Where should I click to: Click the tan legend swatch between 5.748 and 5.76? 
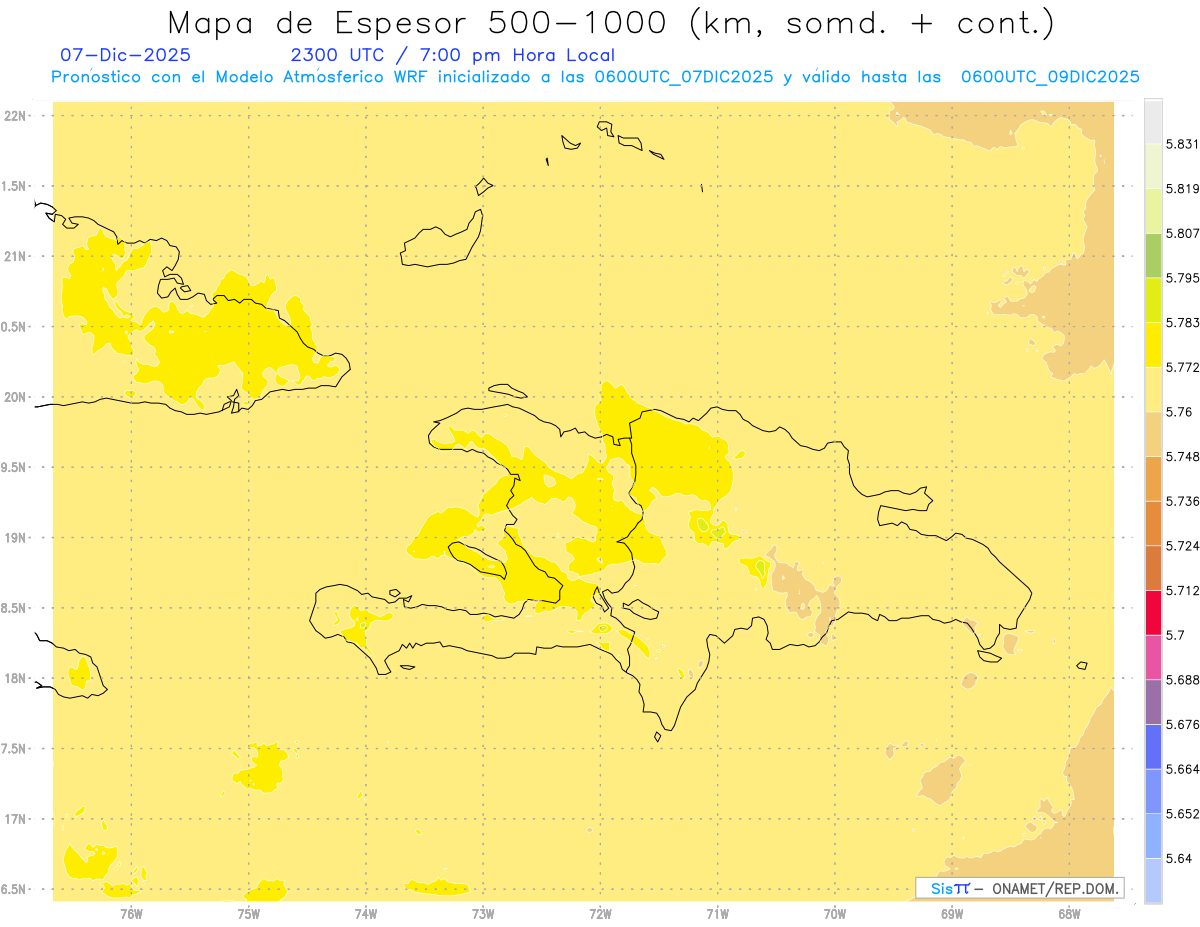(1153, 434)
